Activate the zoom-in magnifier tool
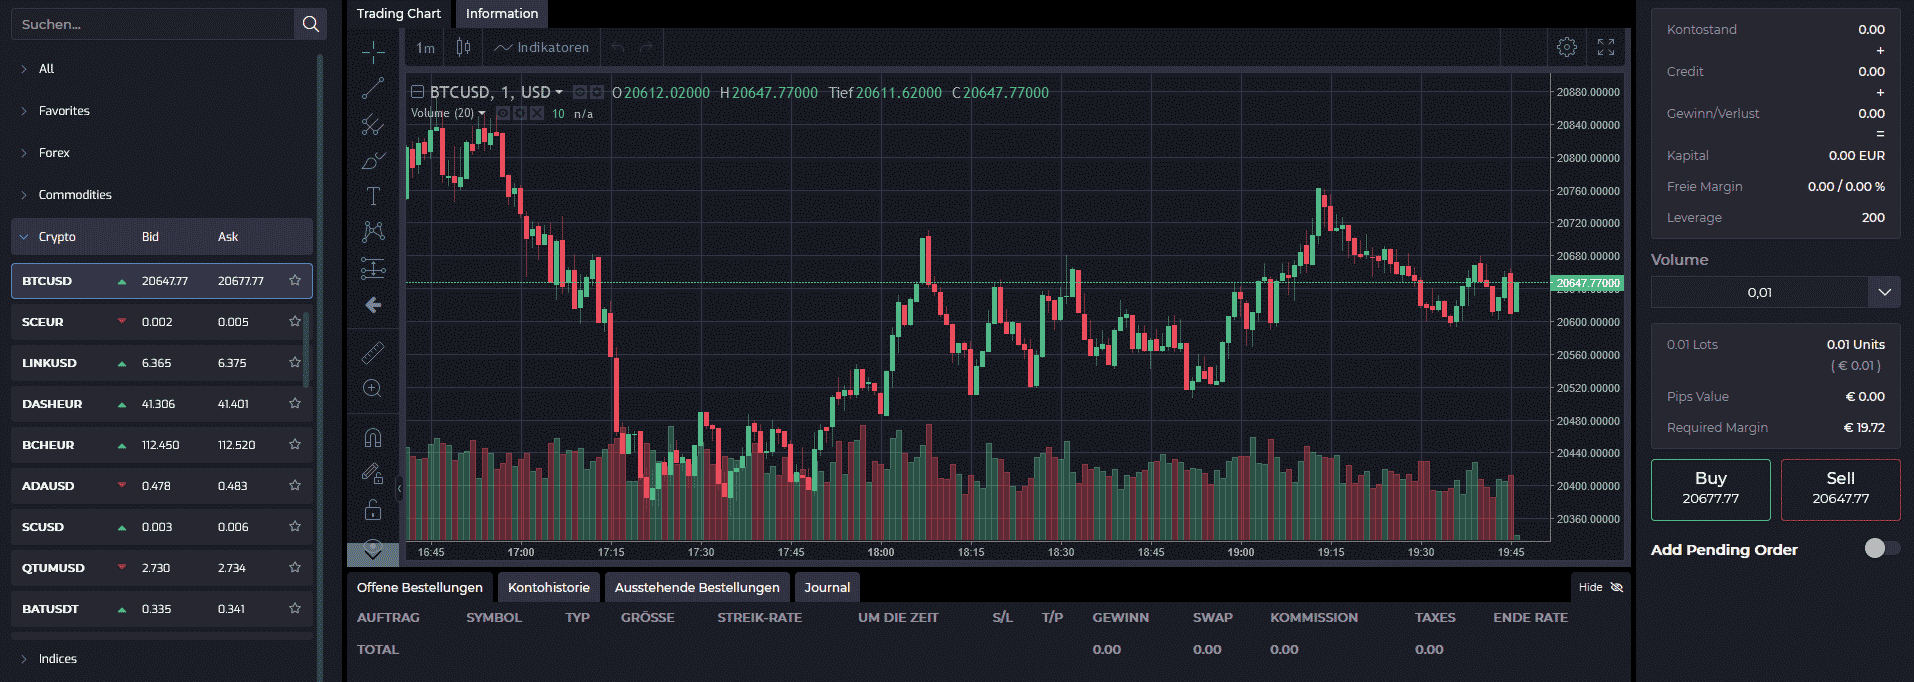This screenshot has width=1914, height=682. pyautogui.click(x=373, y=389)
